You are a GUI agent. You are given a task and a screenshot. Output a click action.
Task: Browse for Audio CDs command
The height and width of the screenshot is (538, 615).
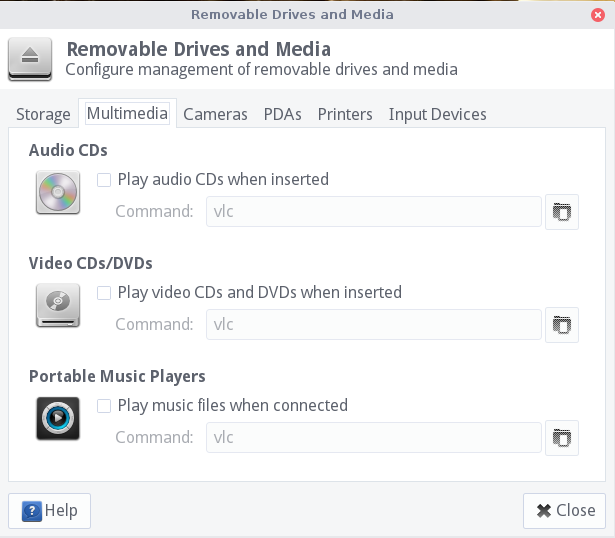(x=562, y=212)
